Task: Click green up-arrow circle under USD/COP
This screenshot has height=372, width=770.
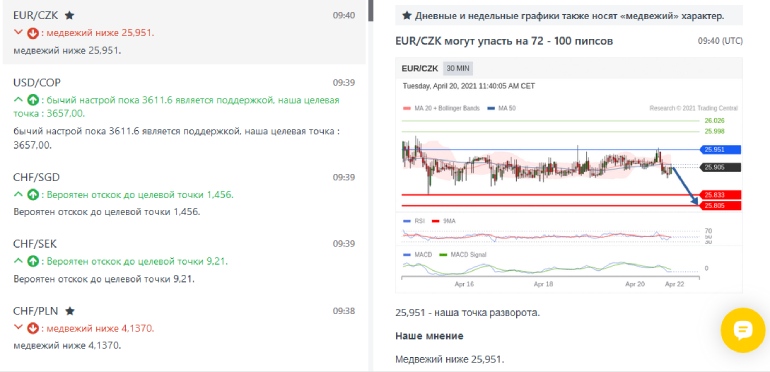Action: coord(33,101)
